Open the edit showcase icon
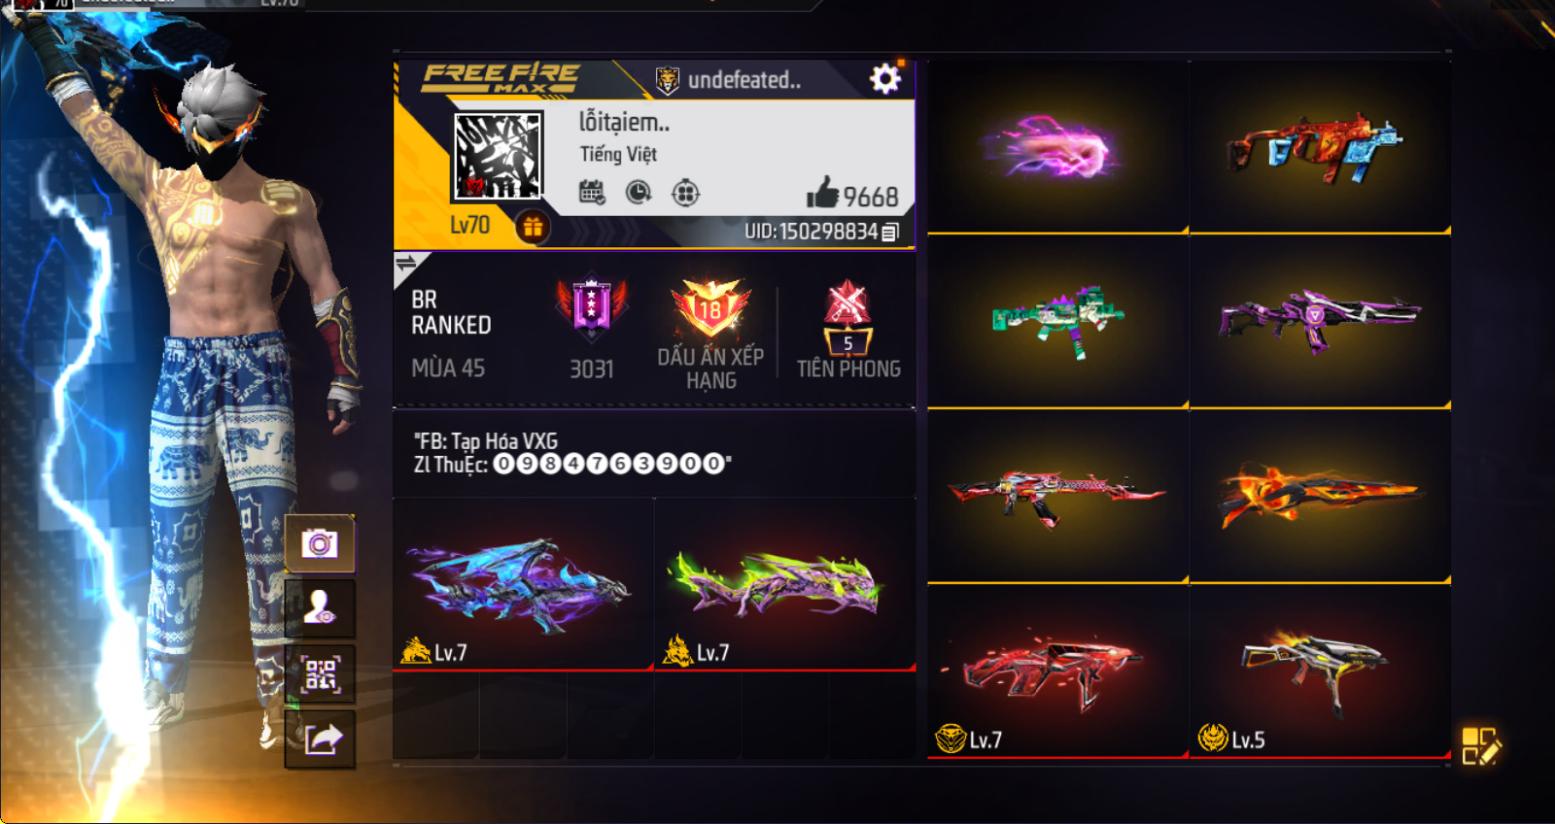 (x=1480, y=746)
